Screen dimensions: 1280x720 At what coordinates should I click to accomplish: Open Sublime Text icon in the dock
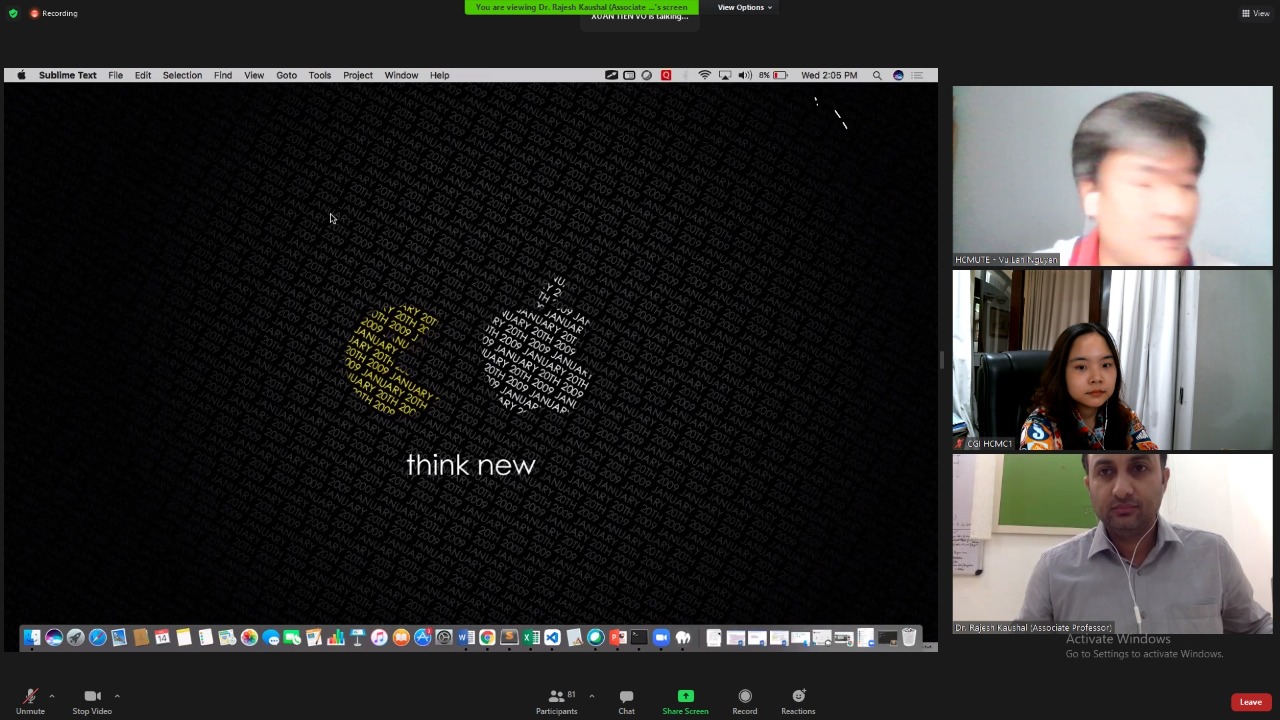[509, 638]
